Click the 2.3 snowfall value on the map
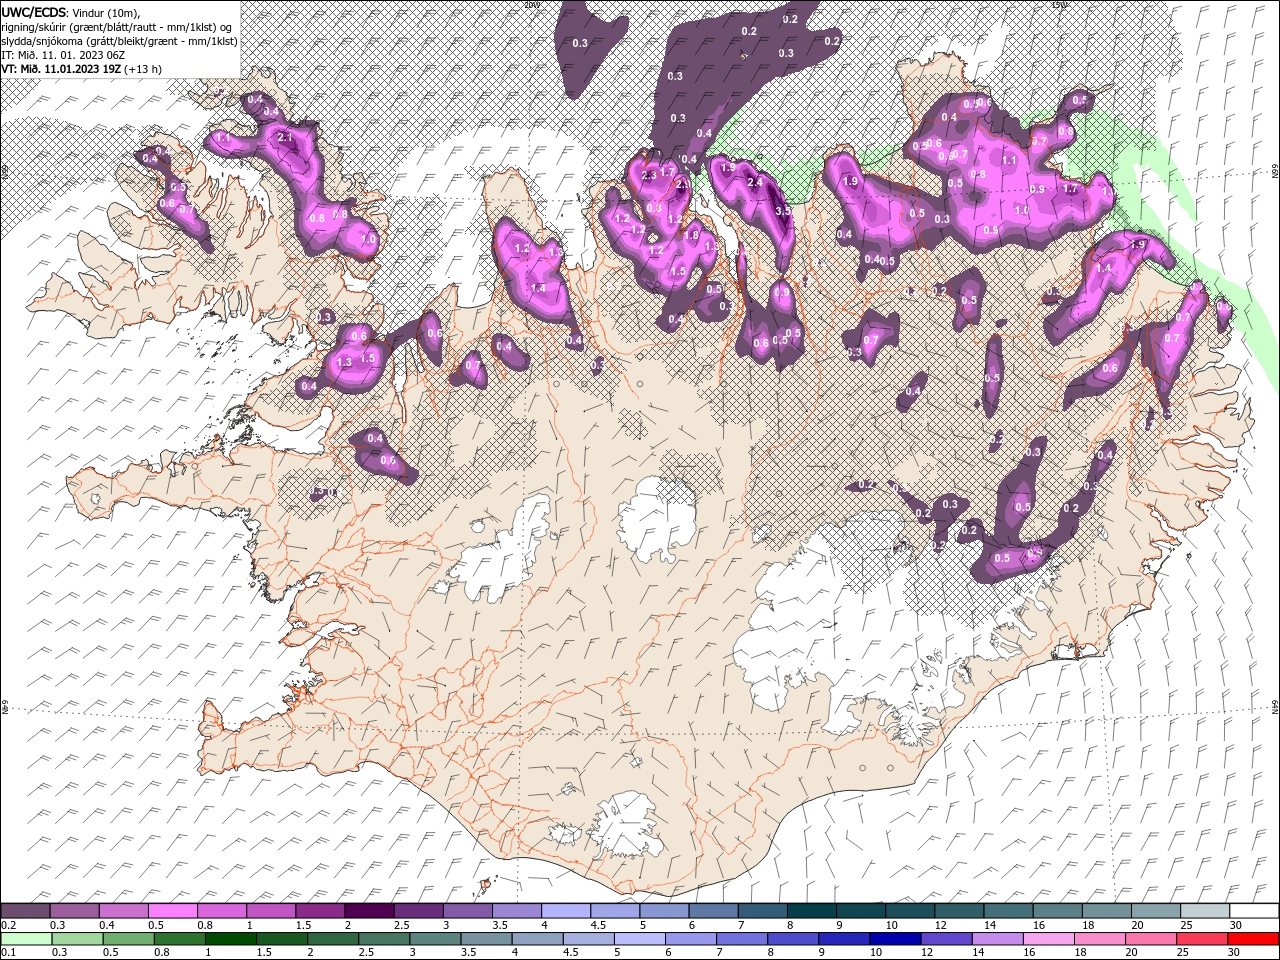The width and height of the screenshot is (1280, 960). point(649,175)
